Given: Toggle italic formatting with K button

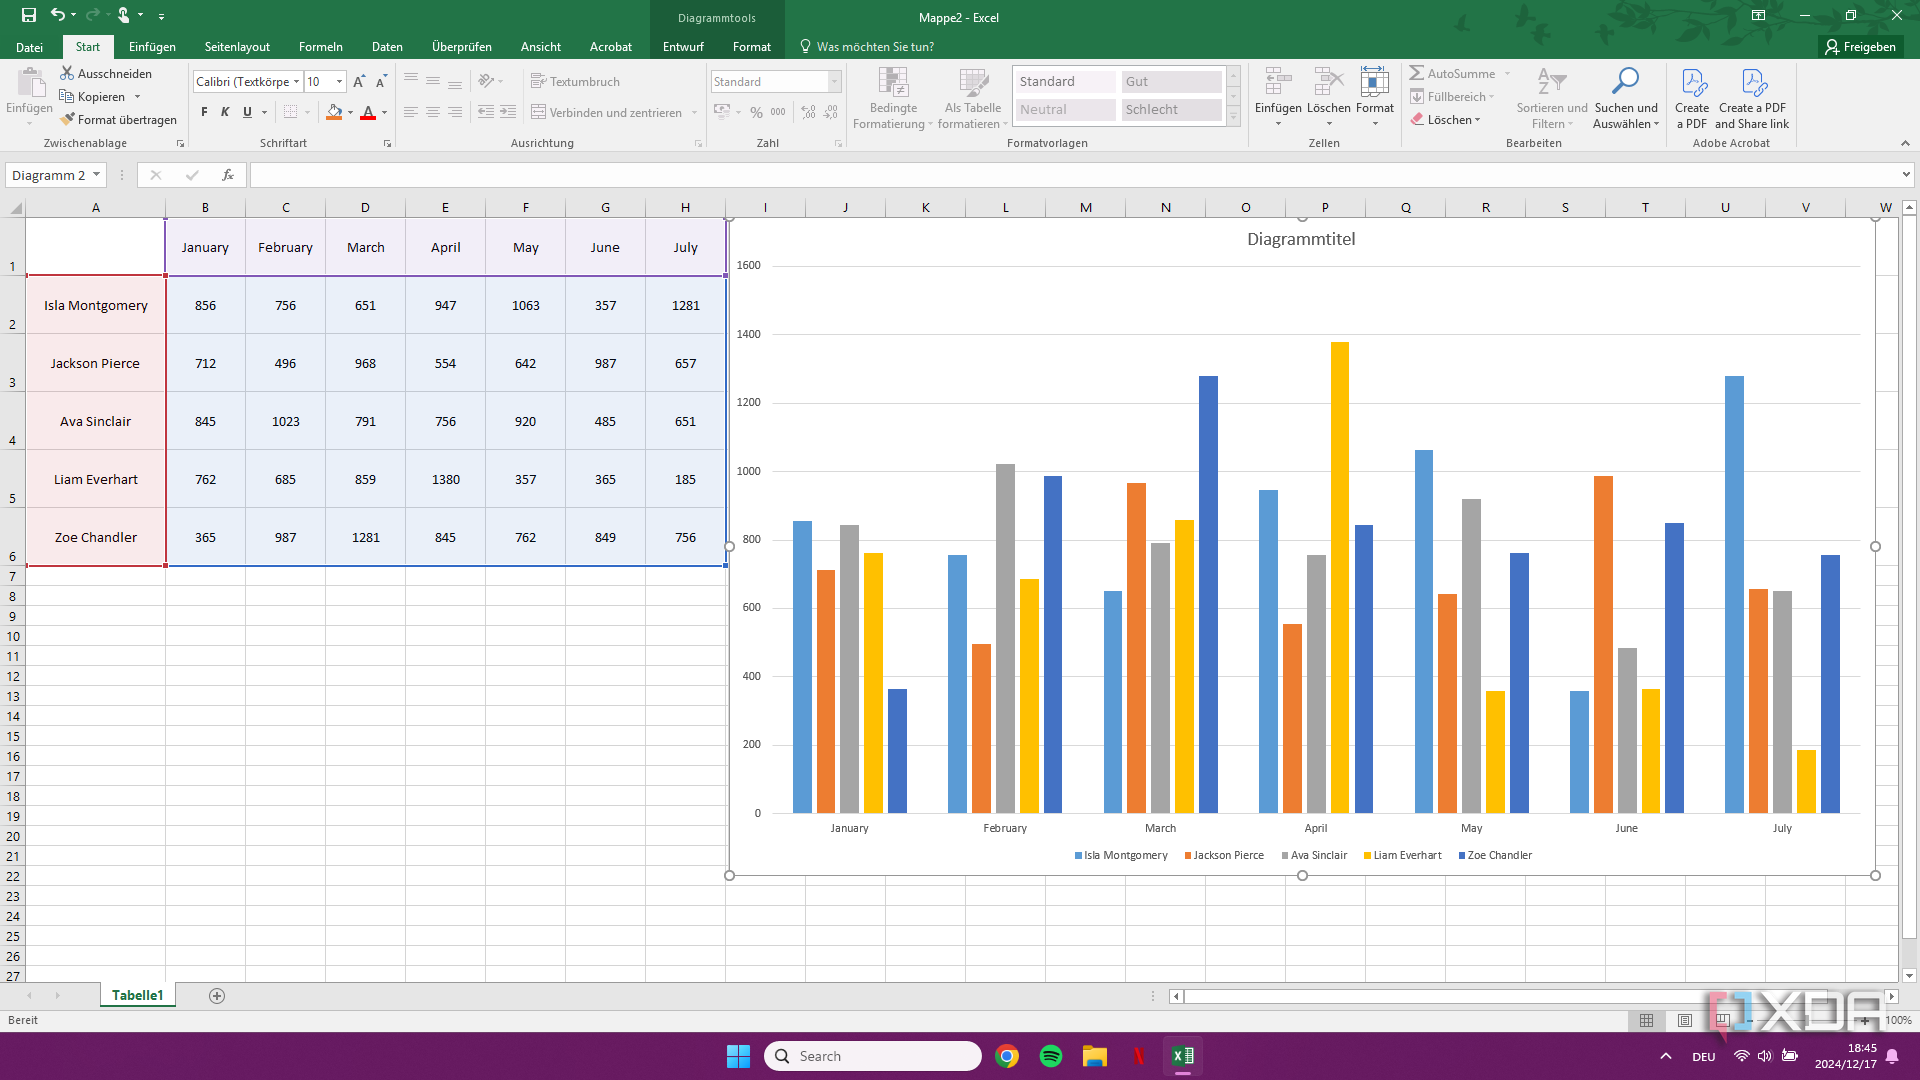Looking at the screenshot, I should tap(226, 112).
